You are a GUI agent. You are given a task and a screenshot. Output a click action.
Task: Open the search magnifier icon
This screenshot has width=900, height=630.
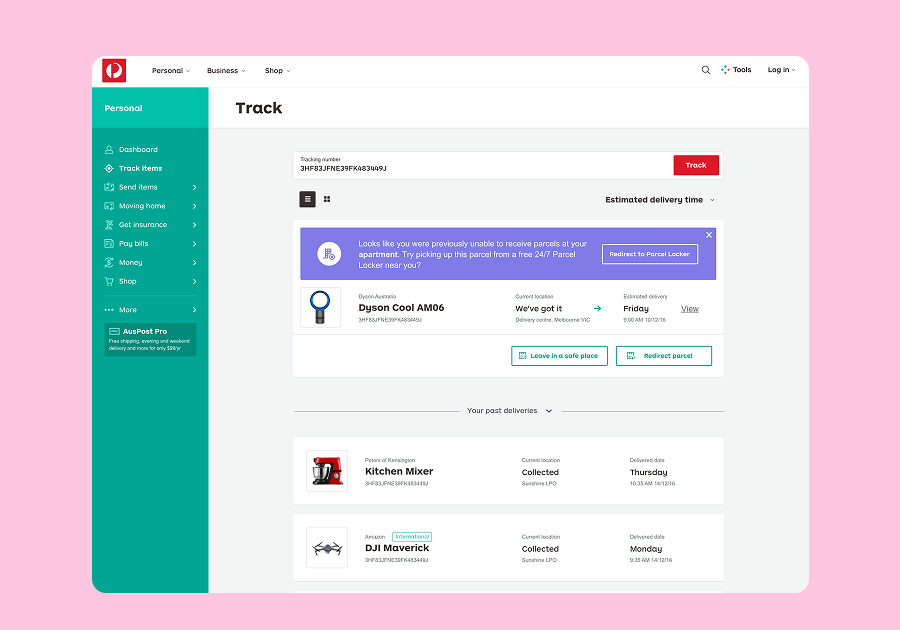click(x=705, y=70)
